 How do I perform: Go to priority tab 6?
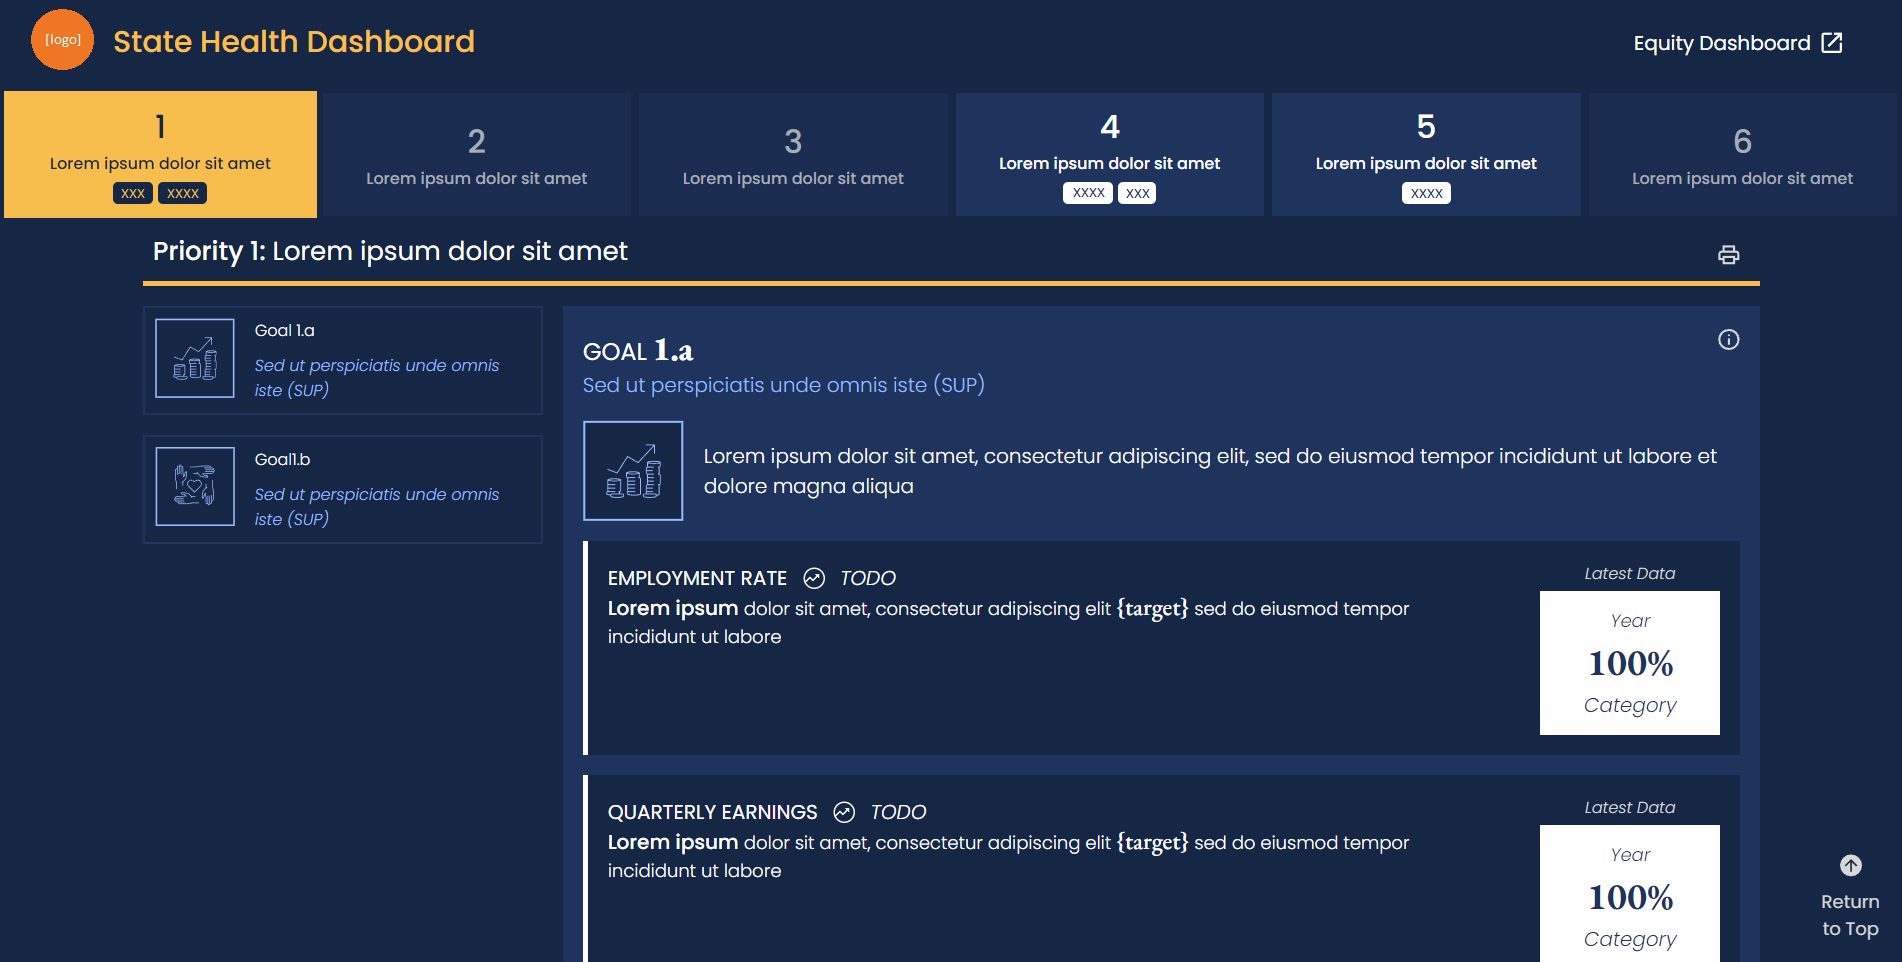(1742, 156)
